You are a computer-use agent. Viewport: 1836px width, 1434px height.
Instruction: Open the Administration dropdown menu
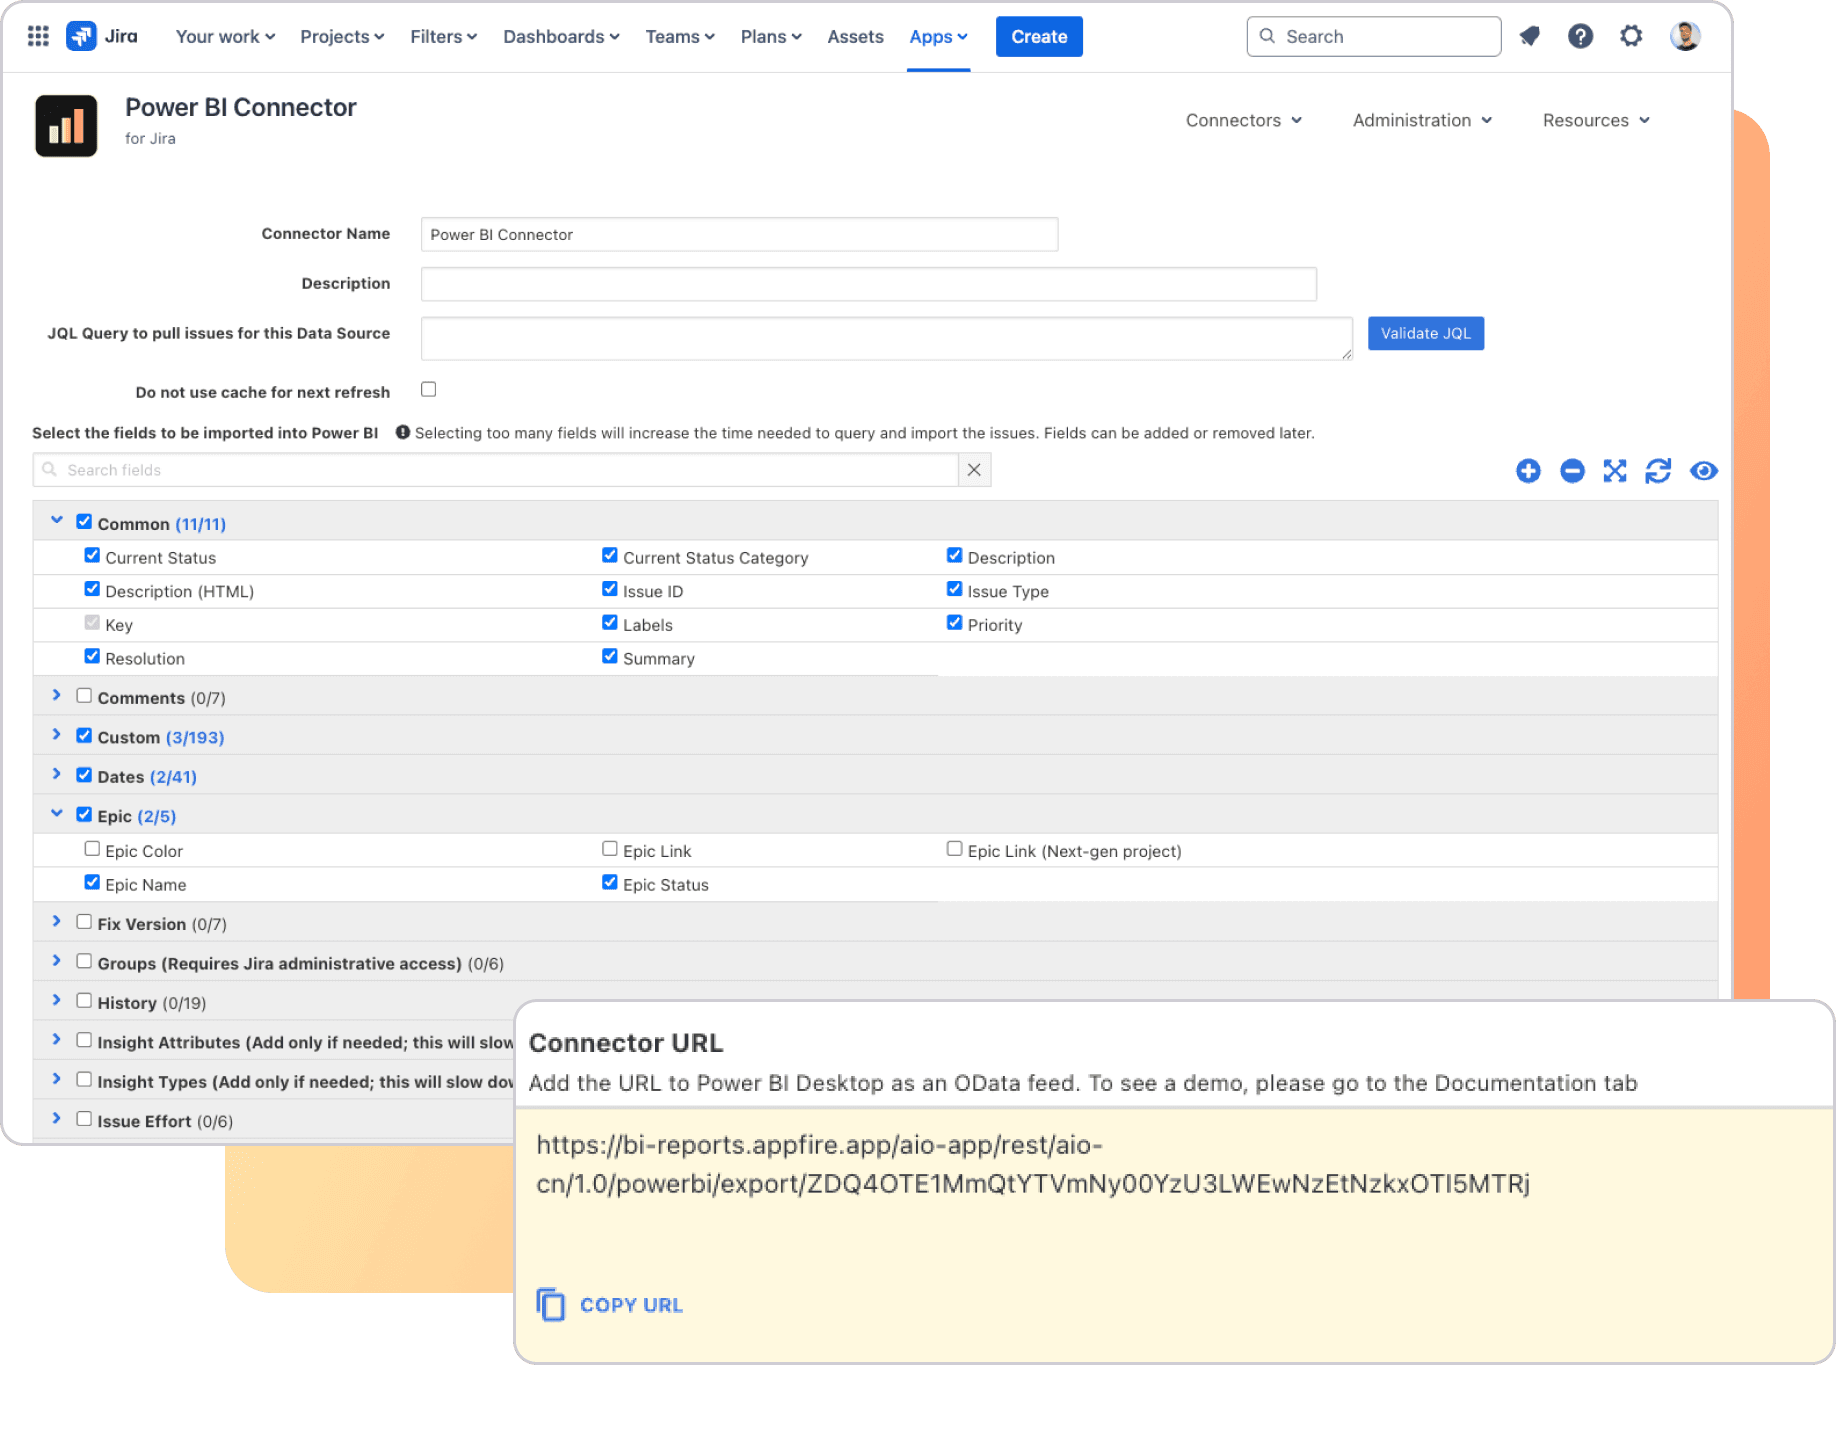click(1422, 120)
